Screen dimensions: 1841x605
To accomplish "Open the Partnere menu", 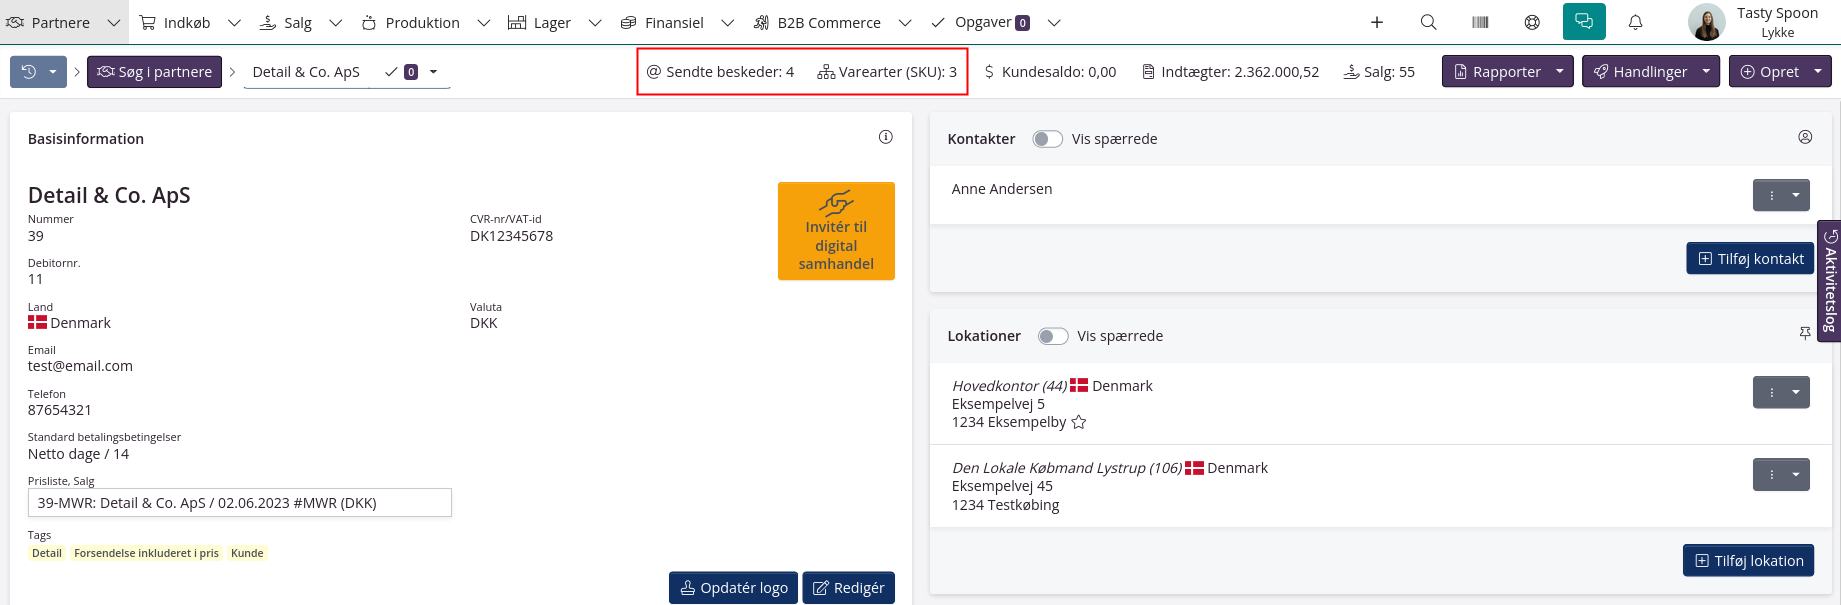I will pos(48,22).
